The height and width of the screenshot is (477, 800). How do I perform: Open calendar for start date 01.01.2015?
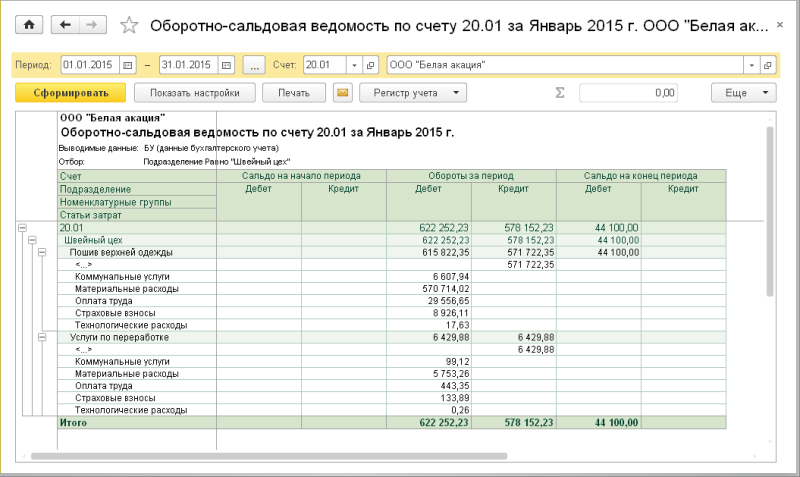click(128, 65)
